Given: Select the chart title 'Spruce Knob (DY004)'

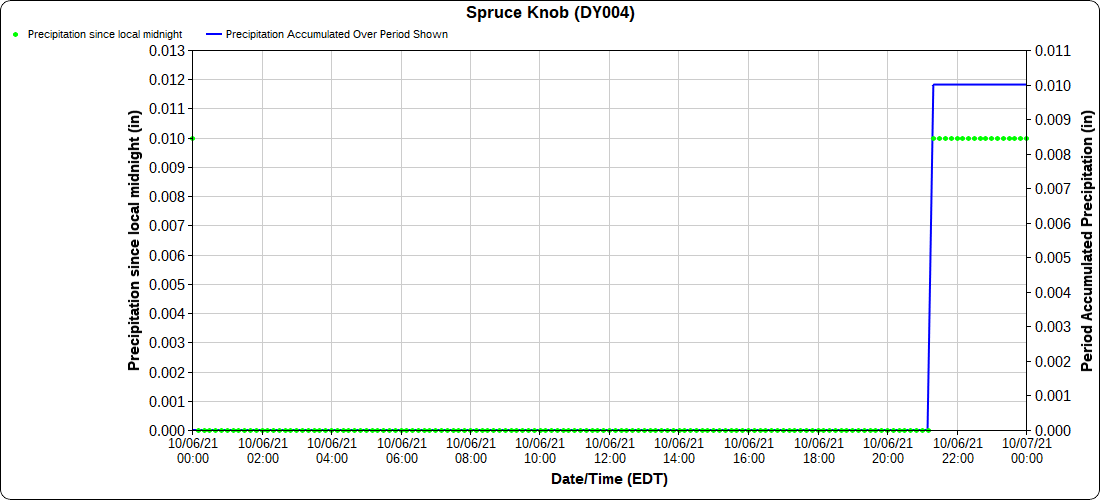Looking at the screenshot, I should coord(550,13).
